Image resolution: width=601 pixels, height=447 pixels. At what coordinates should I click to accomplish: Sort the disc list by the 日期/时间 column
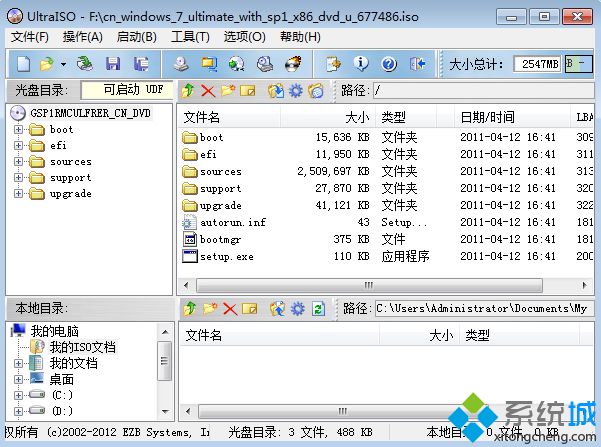[x=512, y=117]
